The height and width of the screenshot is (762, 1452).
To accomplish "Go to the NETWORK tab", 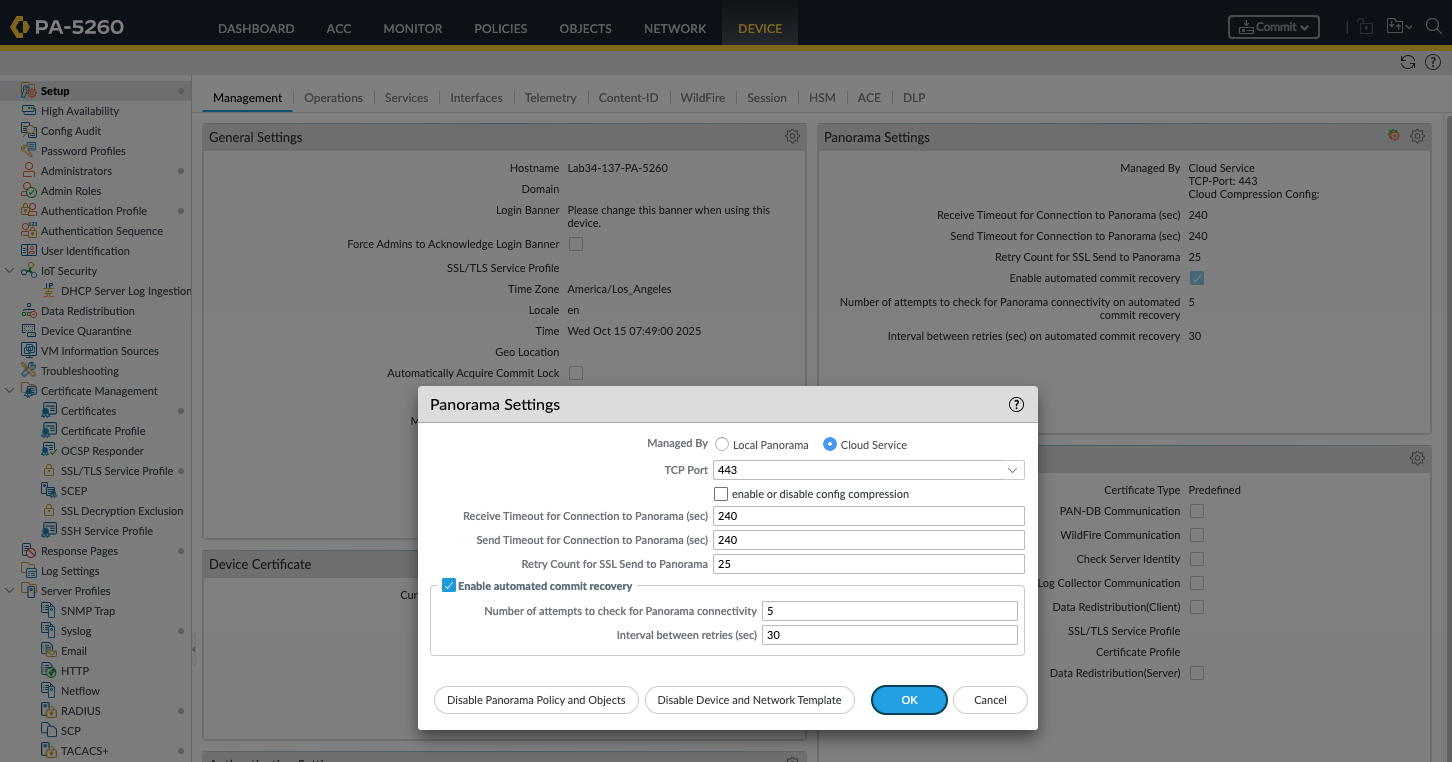I will pyautogui.click(x=675, y=28).
